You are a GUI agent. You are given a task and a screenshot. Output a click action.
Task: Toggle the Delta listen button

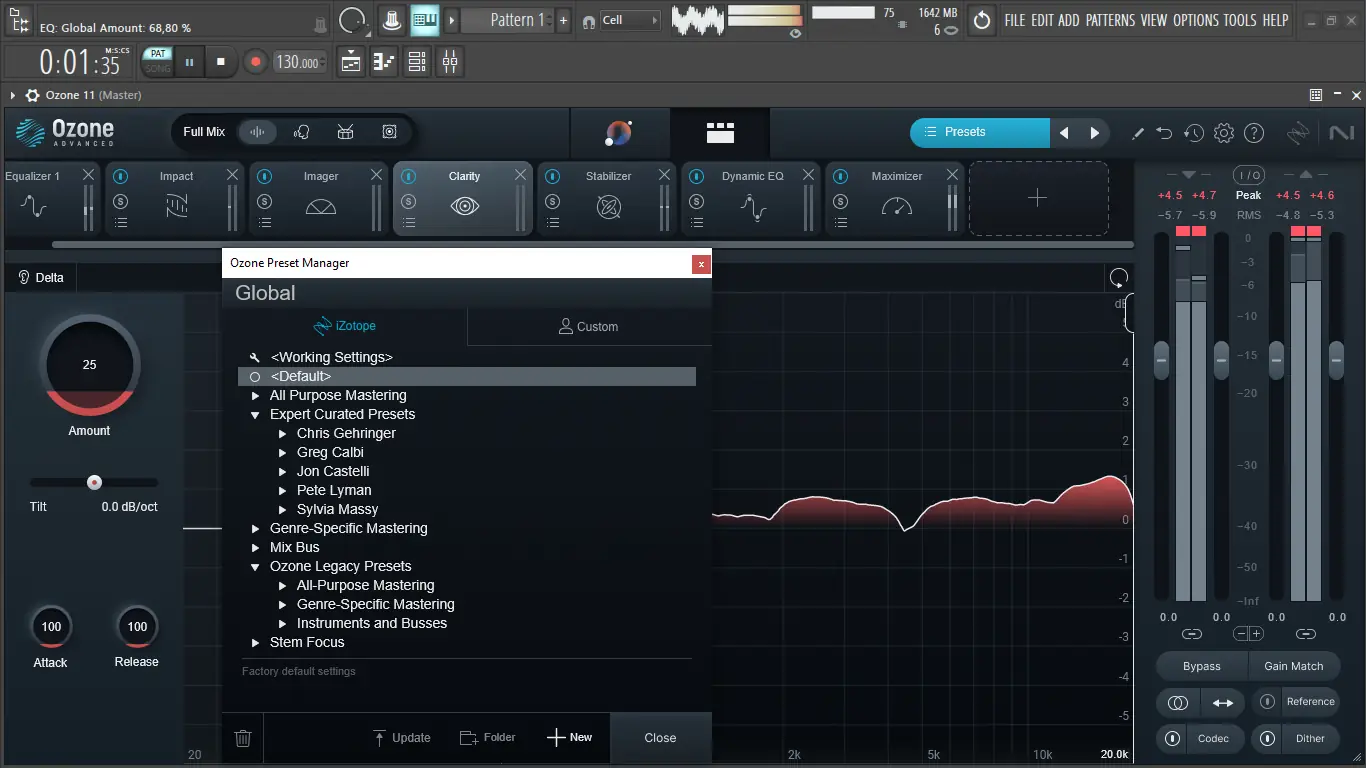click(x=41, y=278)
